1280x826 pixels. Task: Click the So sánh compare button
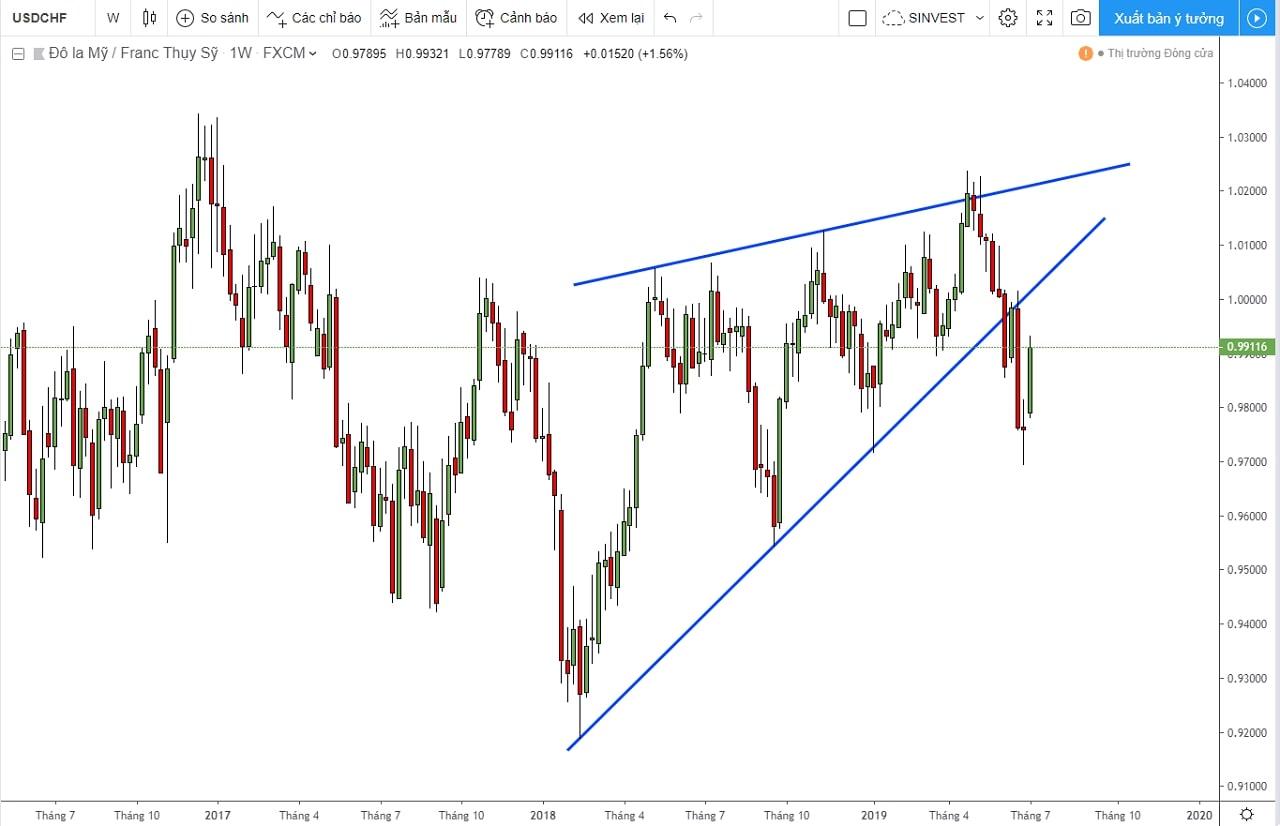tap(212, 18)
